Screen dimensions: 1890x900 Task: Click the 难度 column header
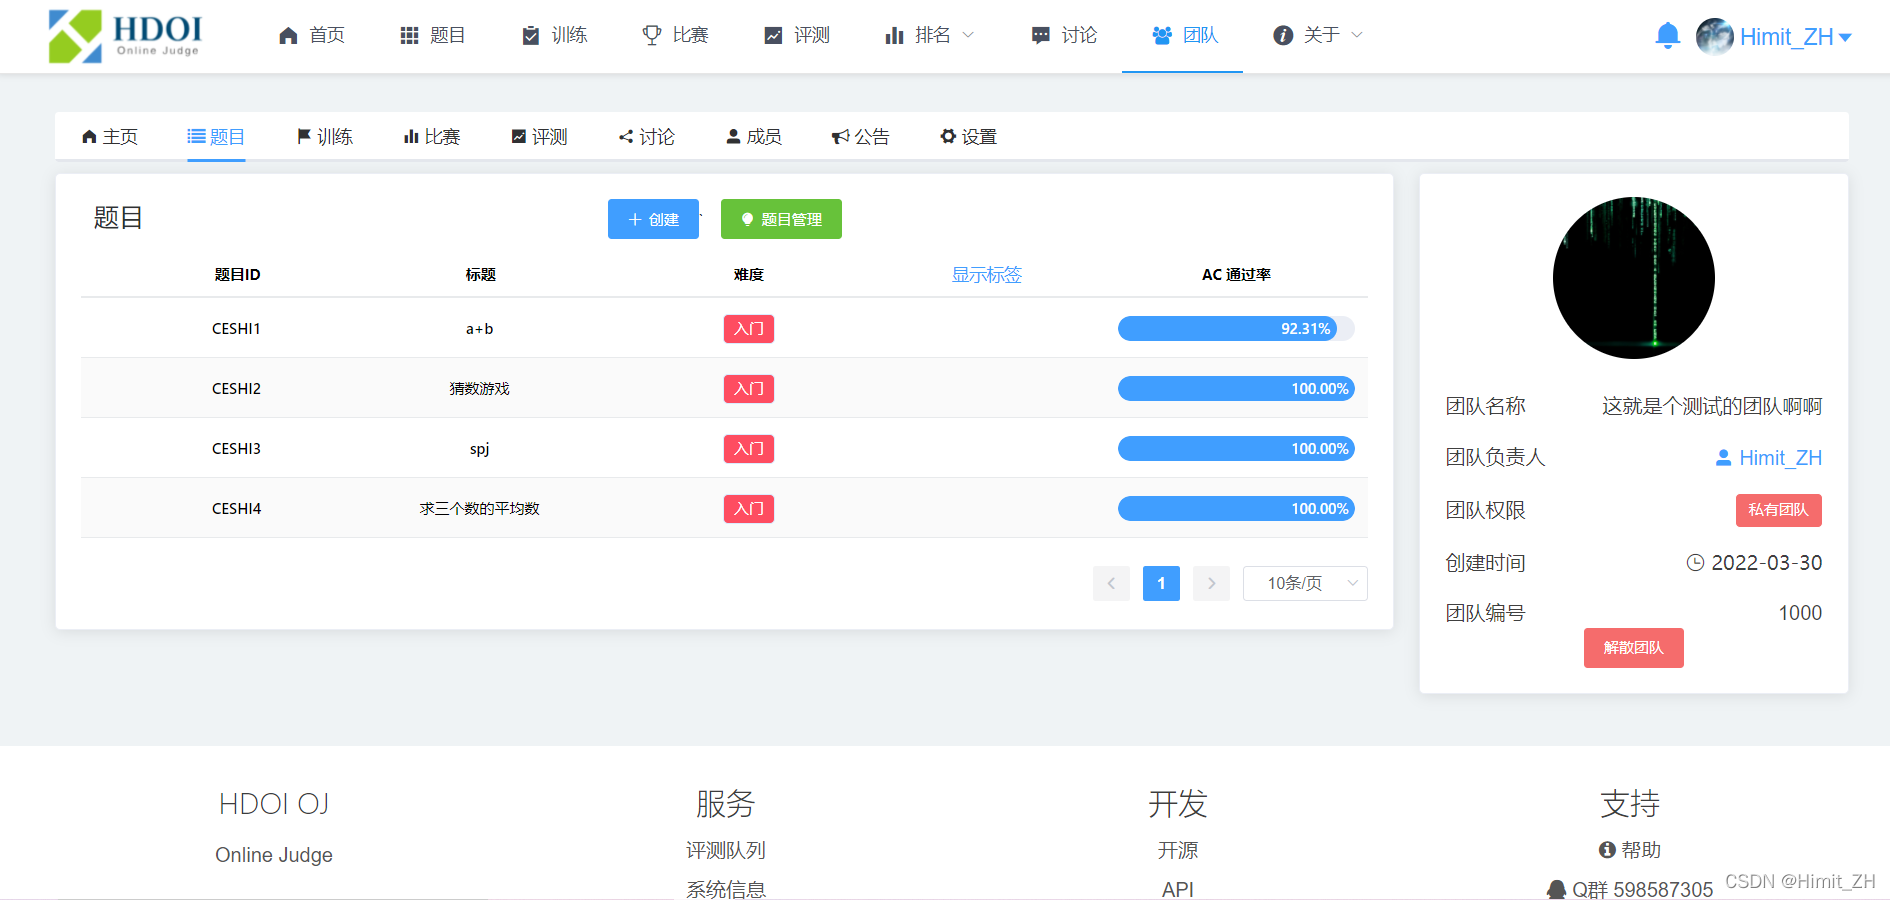(749, 275)
